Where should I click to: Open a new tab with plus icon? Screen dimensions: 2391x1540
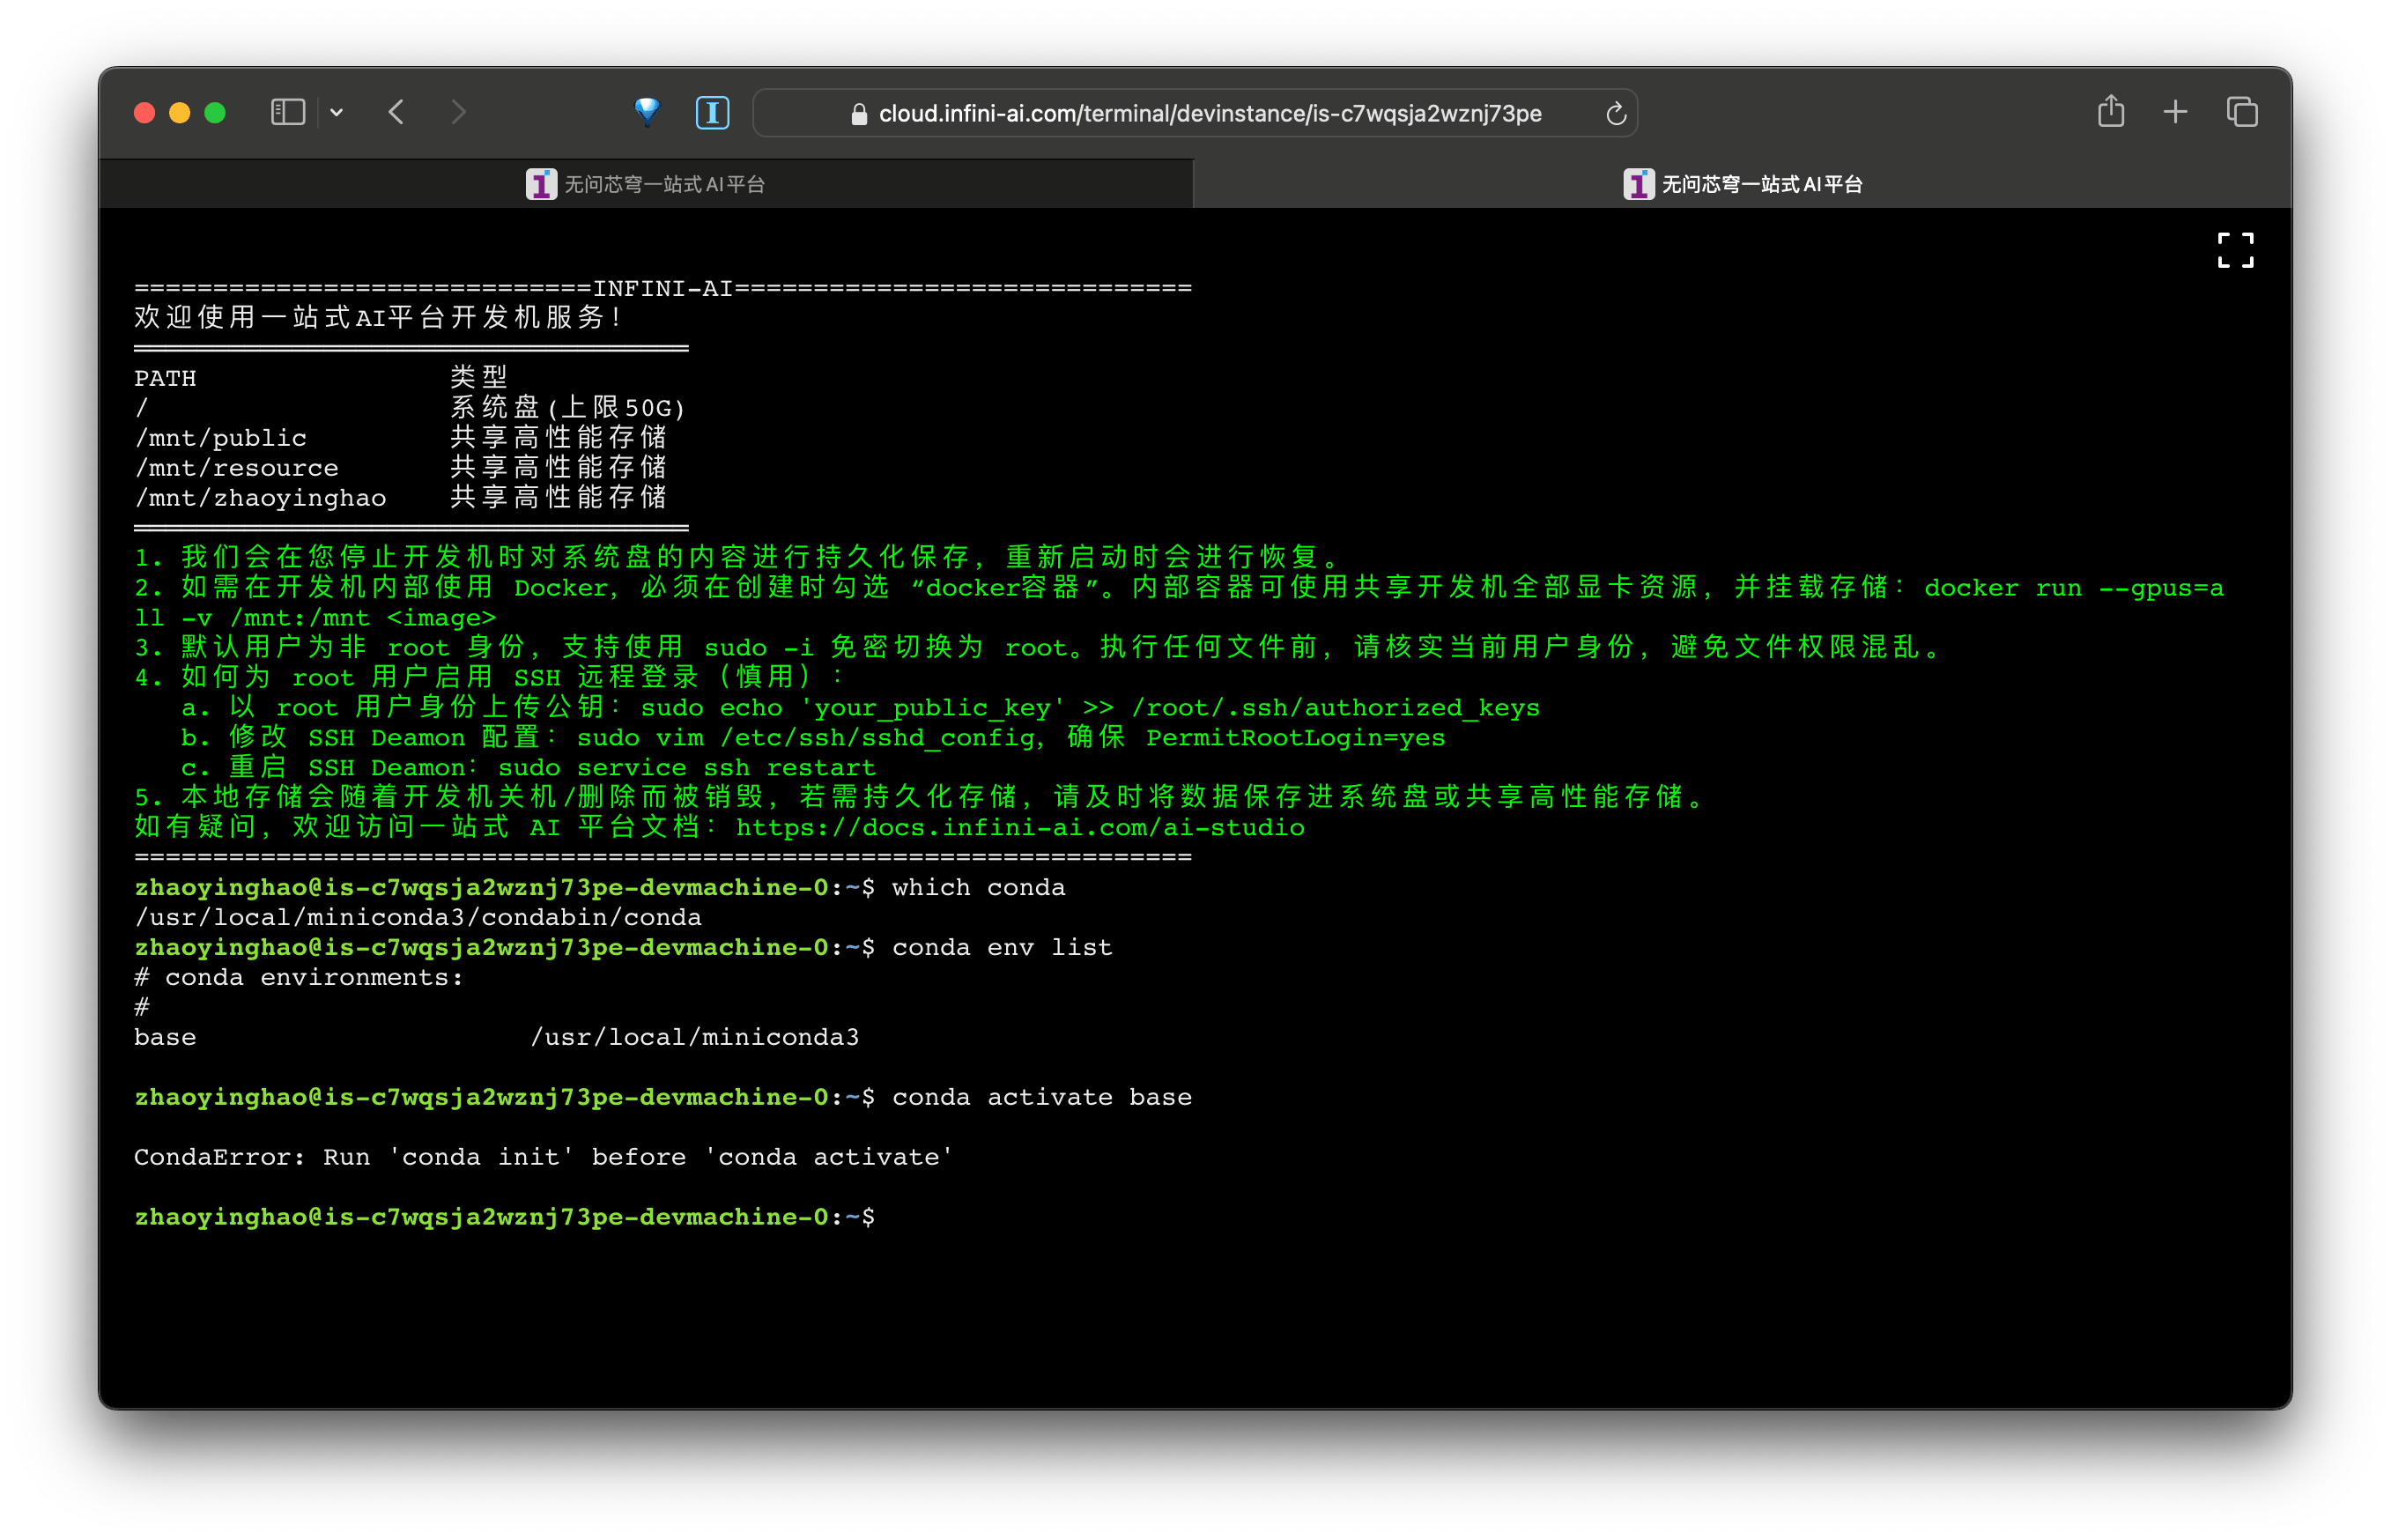point(2175,112)
